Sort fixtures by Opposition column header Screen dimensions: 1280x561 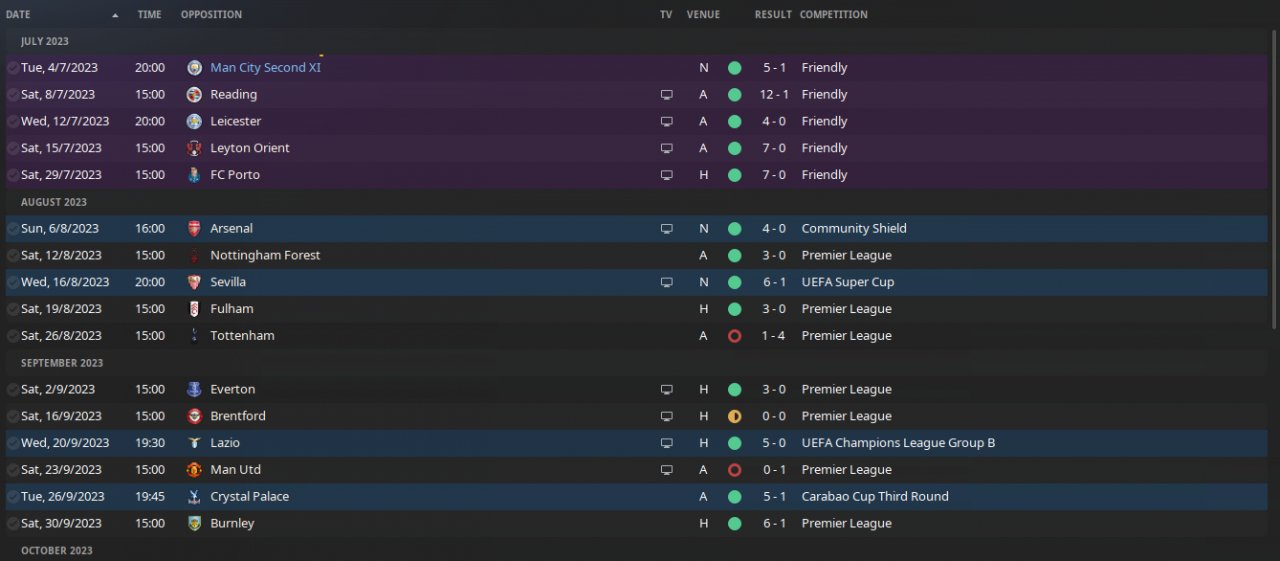(x=211, y=15)
